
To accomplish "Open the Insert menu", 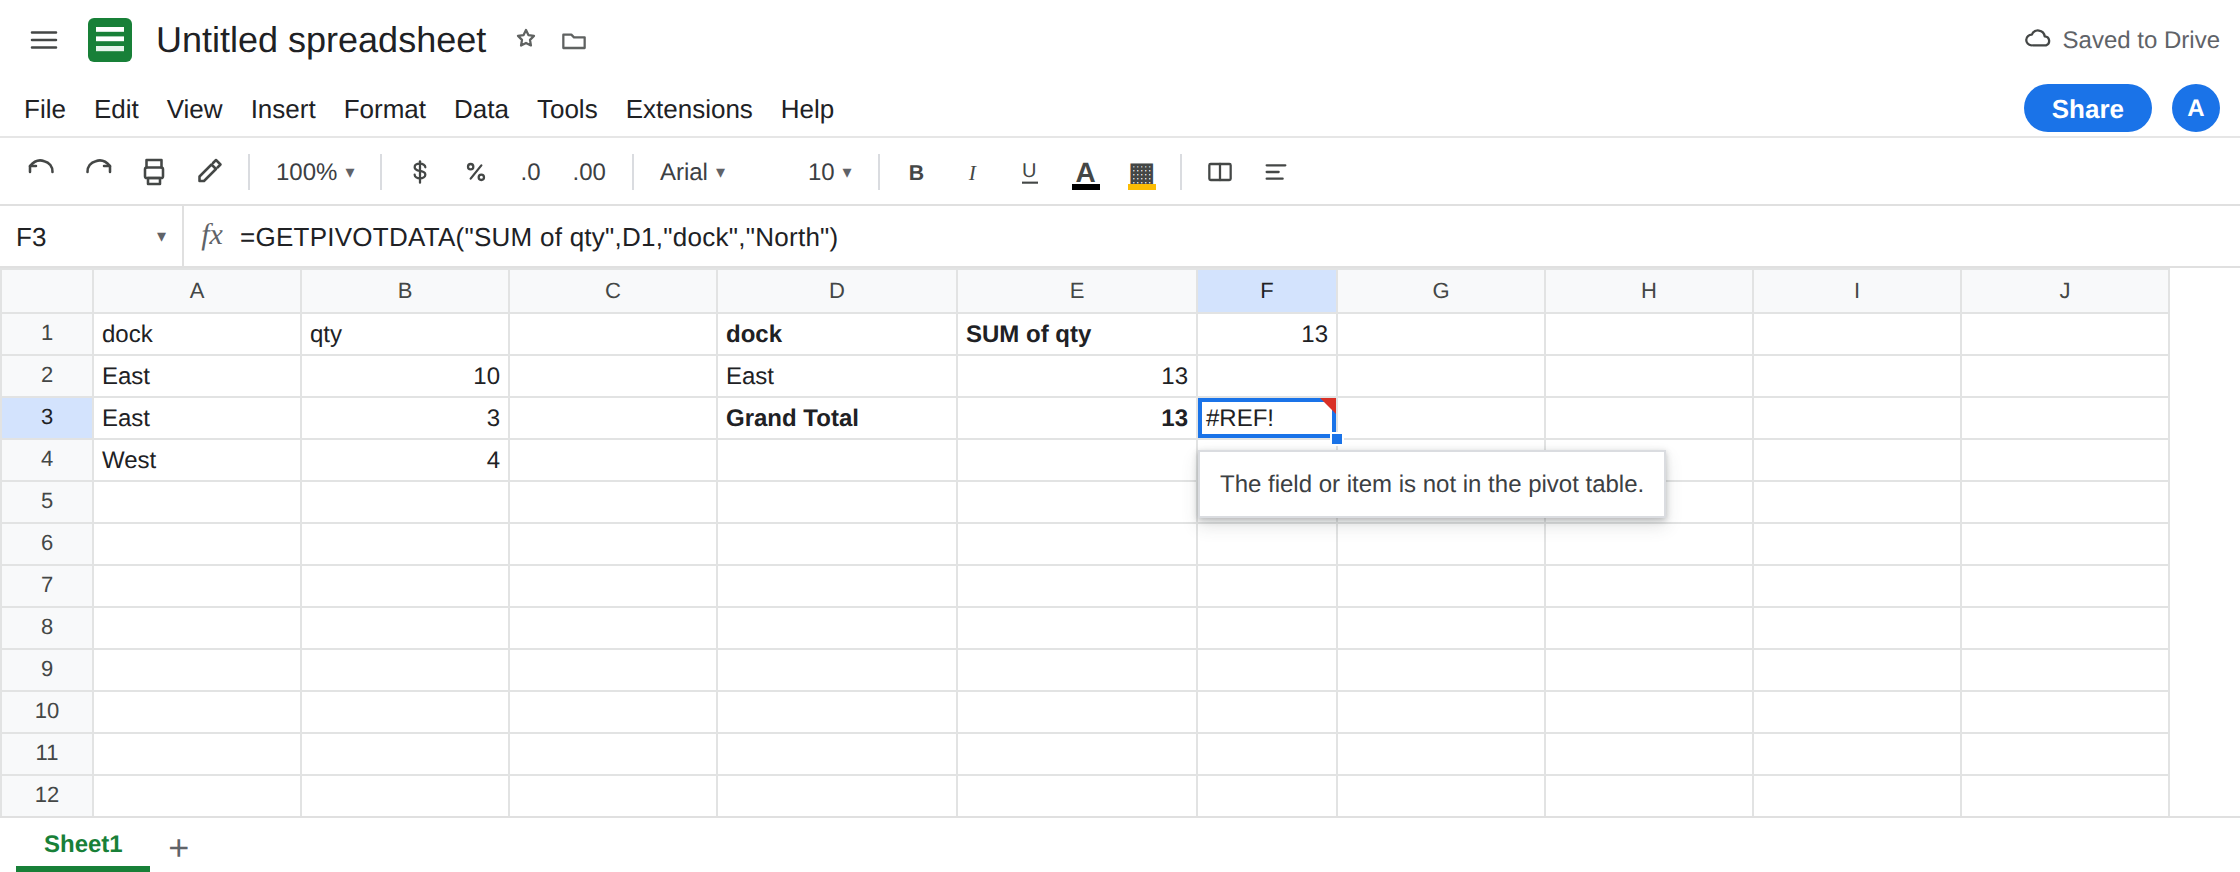I will pyautogui.click(x=283, y=109).
